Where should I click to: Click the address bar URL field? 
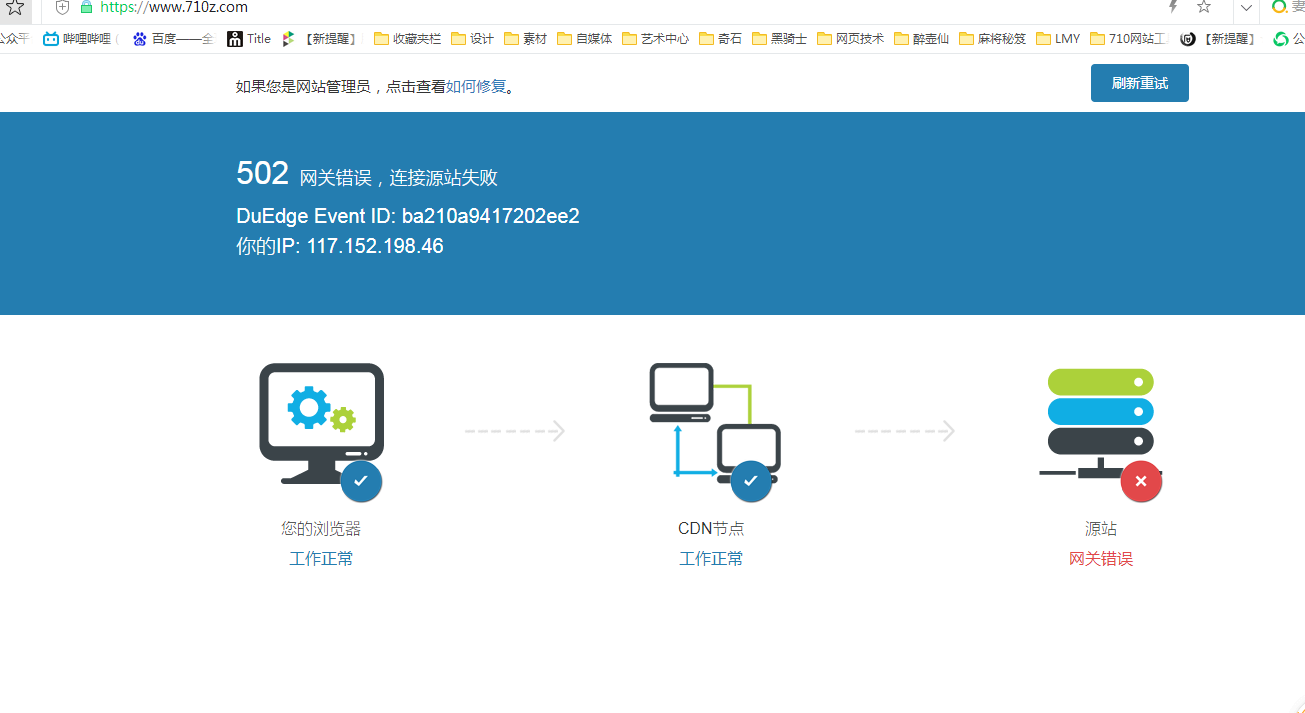pyautogui.click(x=600, y=8)
